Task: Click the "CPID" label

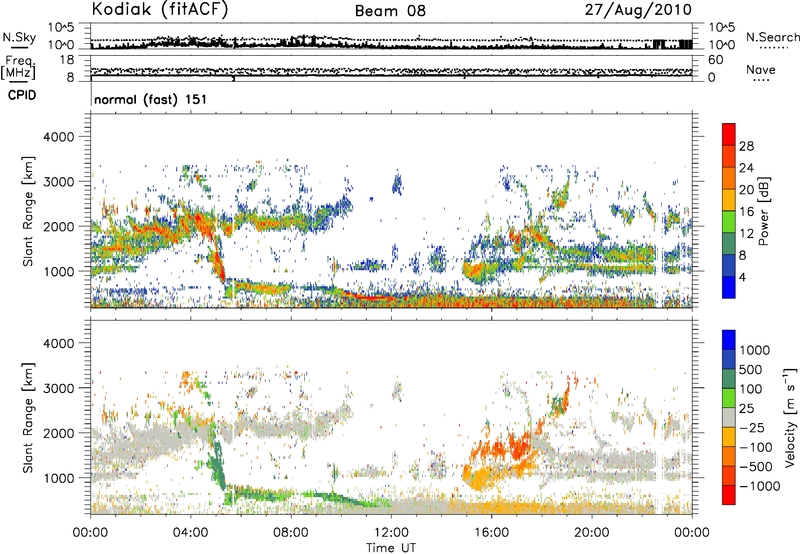Action: point(22,95)
